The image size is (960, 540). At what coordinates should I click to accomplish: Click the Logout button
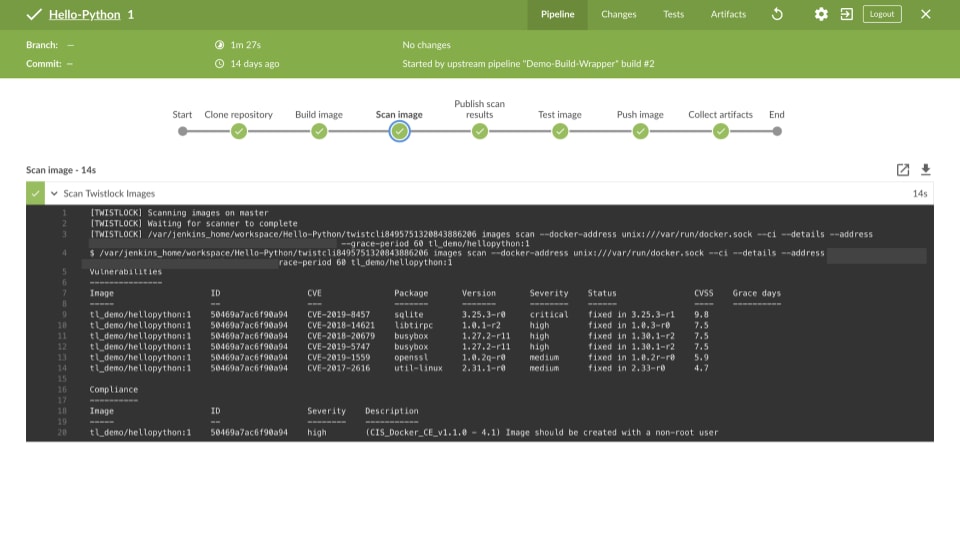pyautogui.click(x=881, y=14)
